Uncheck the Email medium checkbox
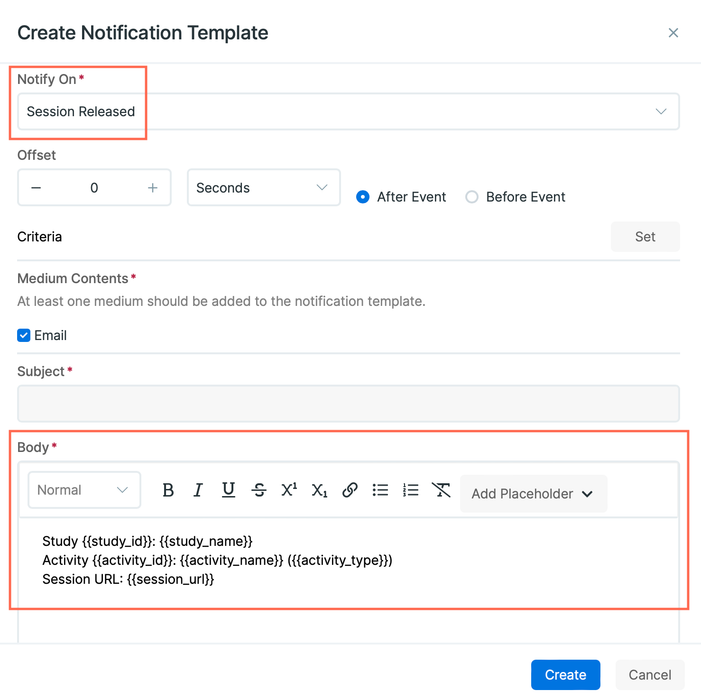 (24, 335)
